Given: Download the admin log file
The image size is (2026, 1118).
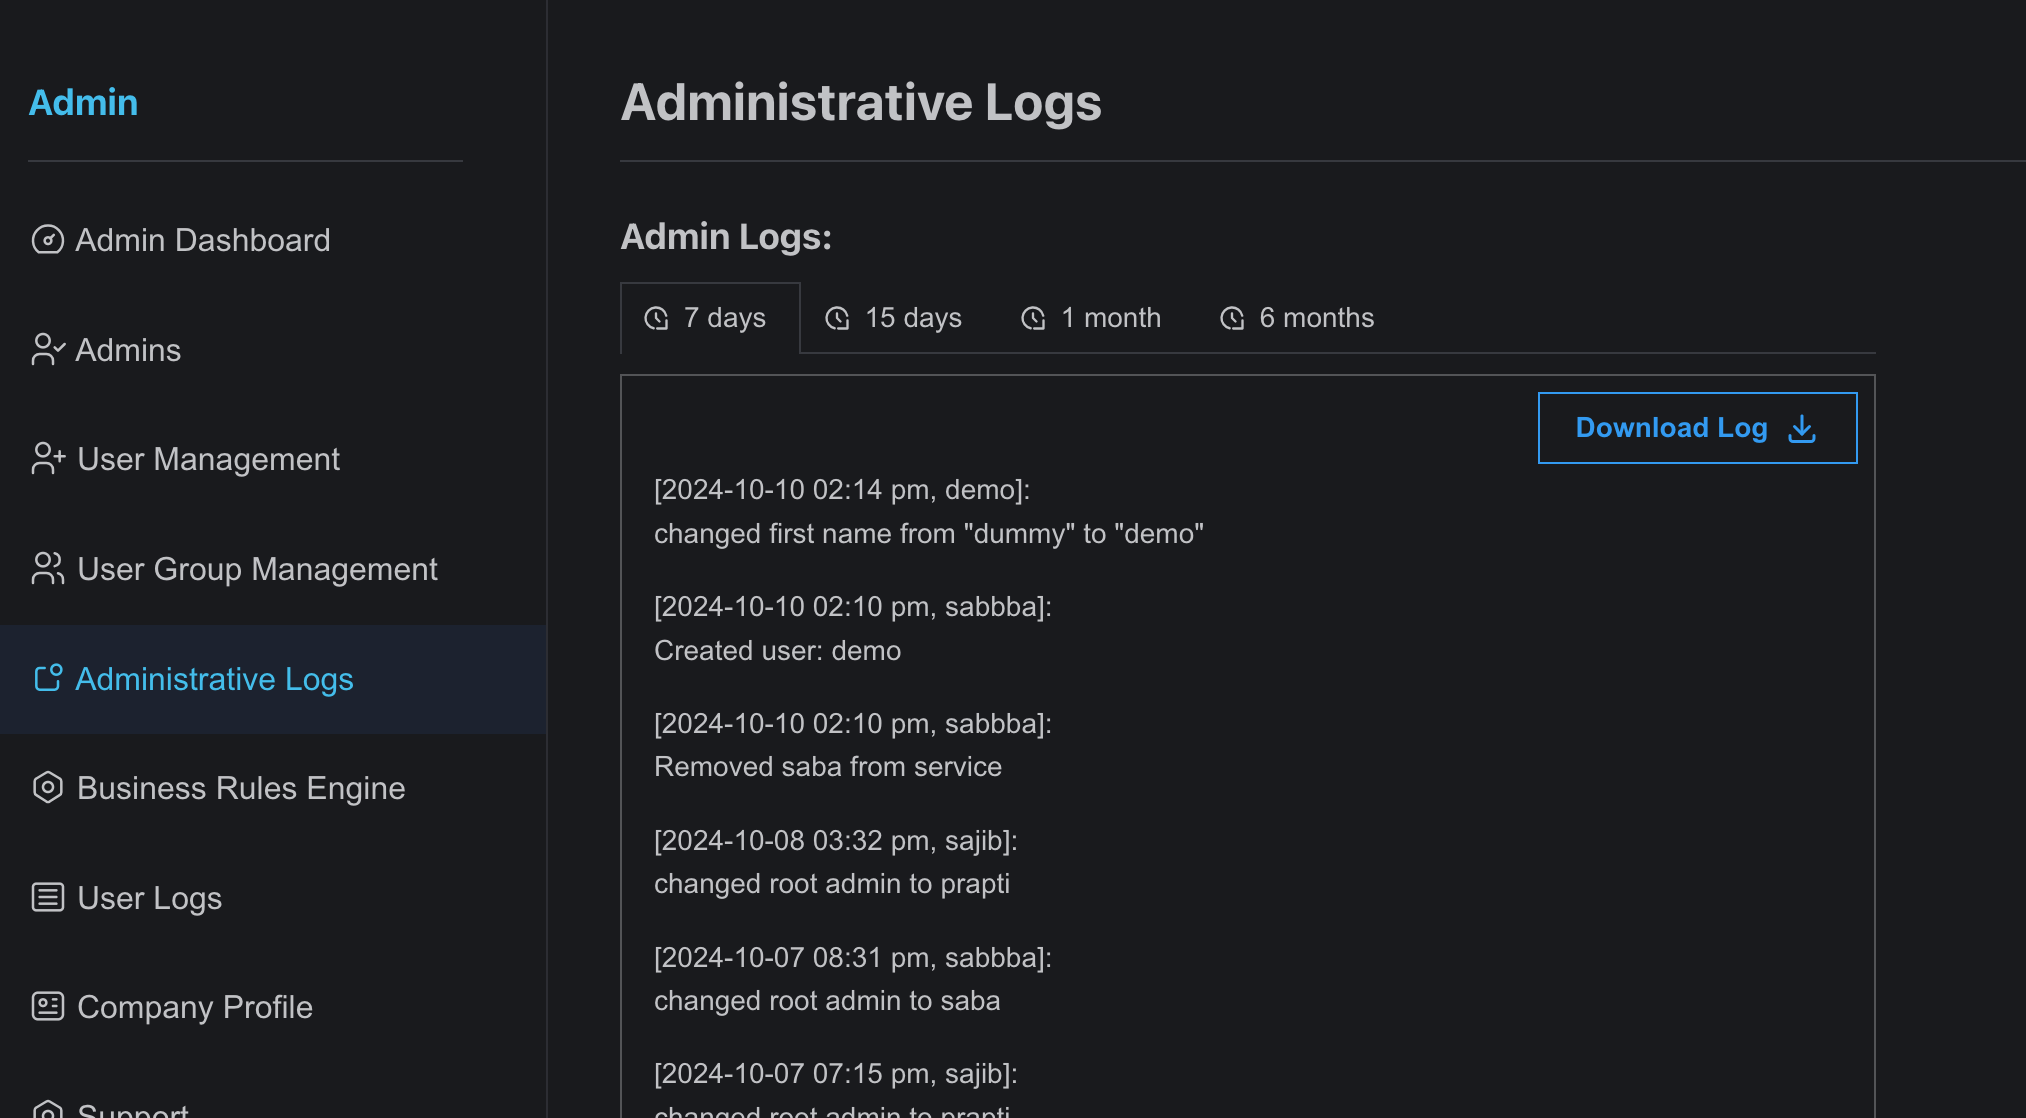Looking at the screenshot, I should (x=1697, y=428).
